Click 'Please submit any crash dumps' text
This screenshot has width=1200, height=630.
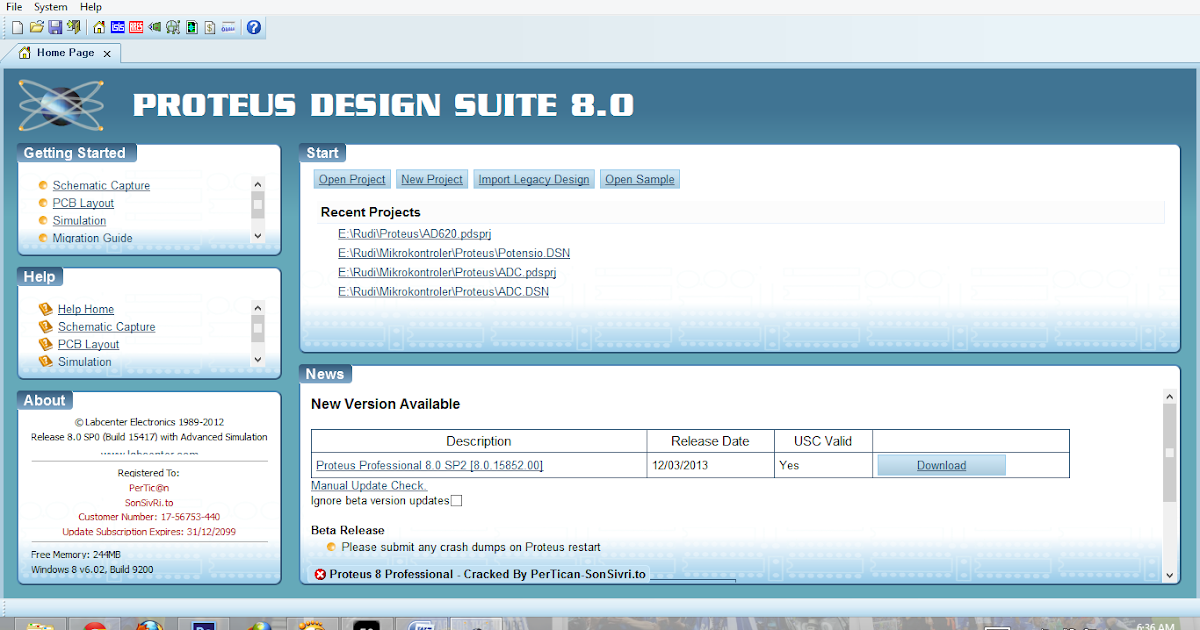pos(471,547)
